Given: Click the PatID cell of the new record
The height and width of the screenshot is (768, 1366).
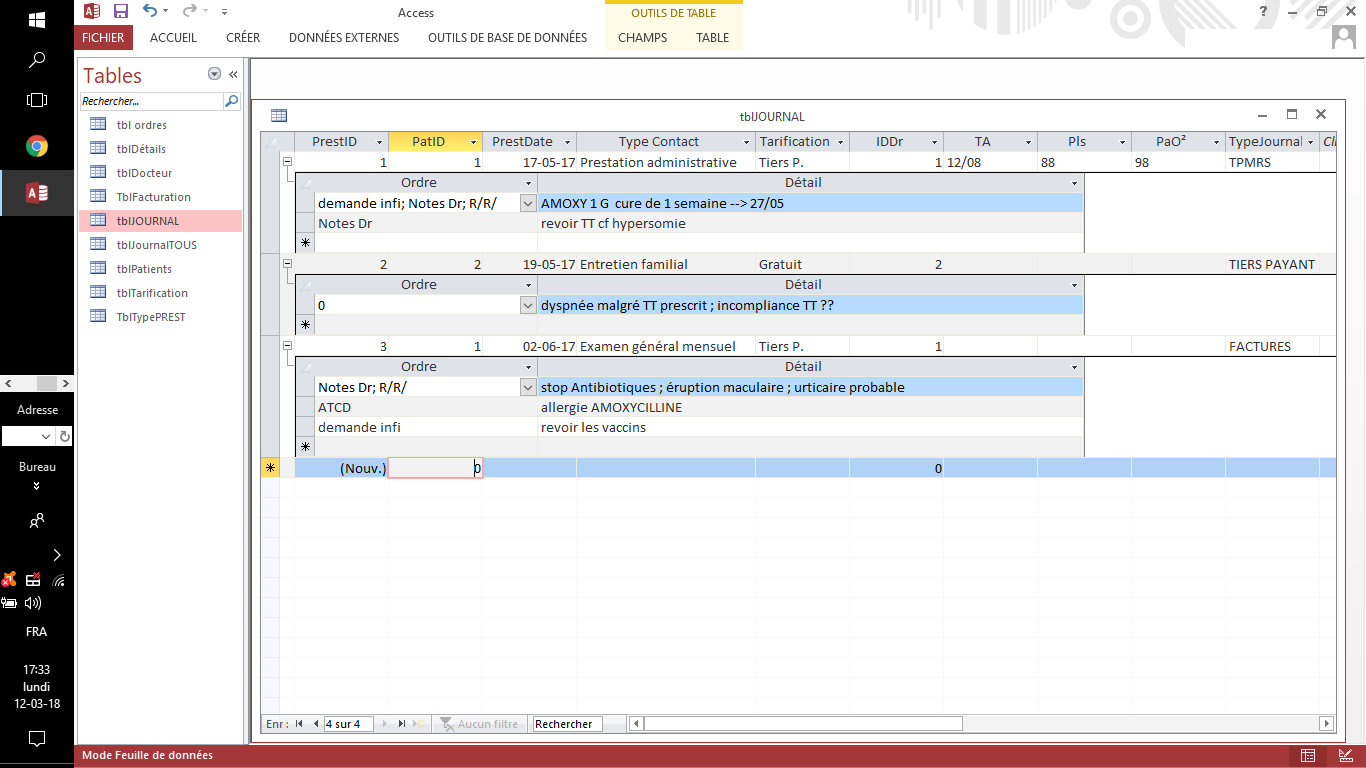Looking at the screenshot, I should 435,468.
